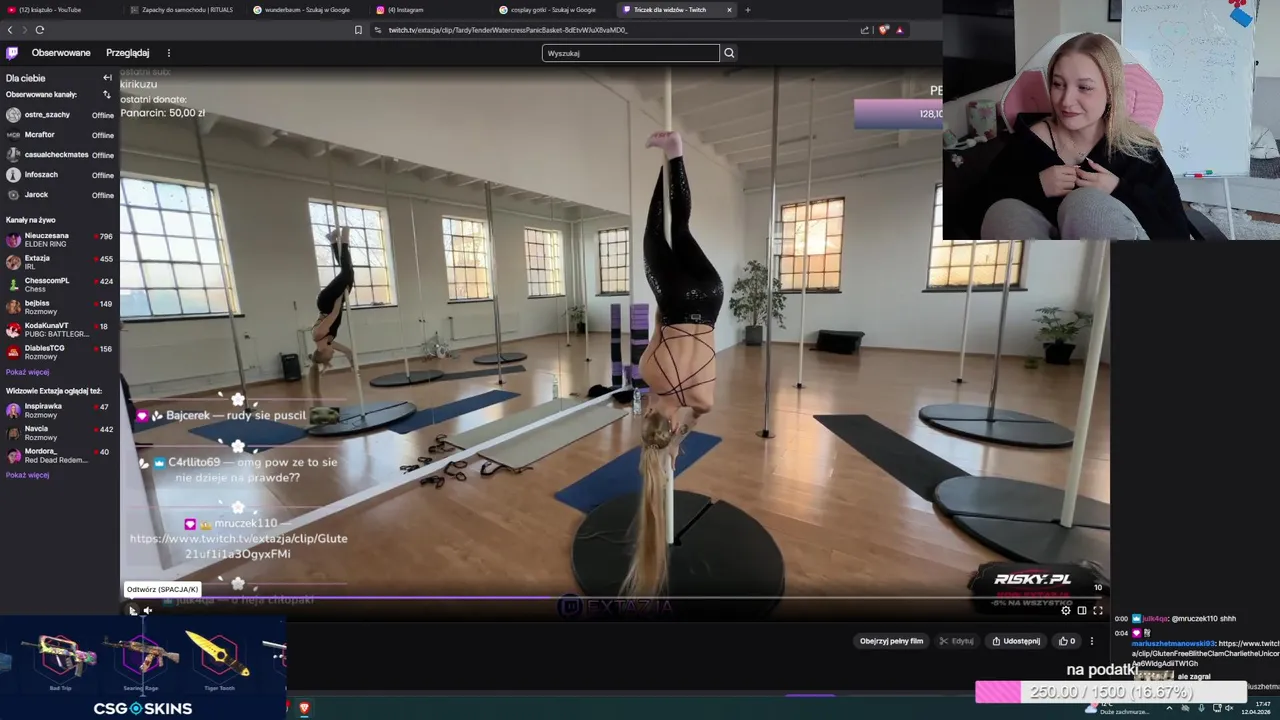Toggle theatre mode in player

[1082, 610]
